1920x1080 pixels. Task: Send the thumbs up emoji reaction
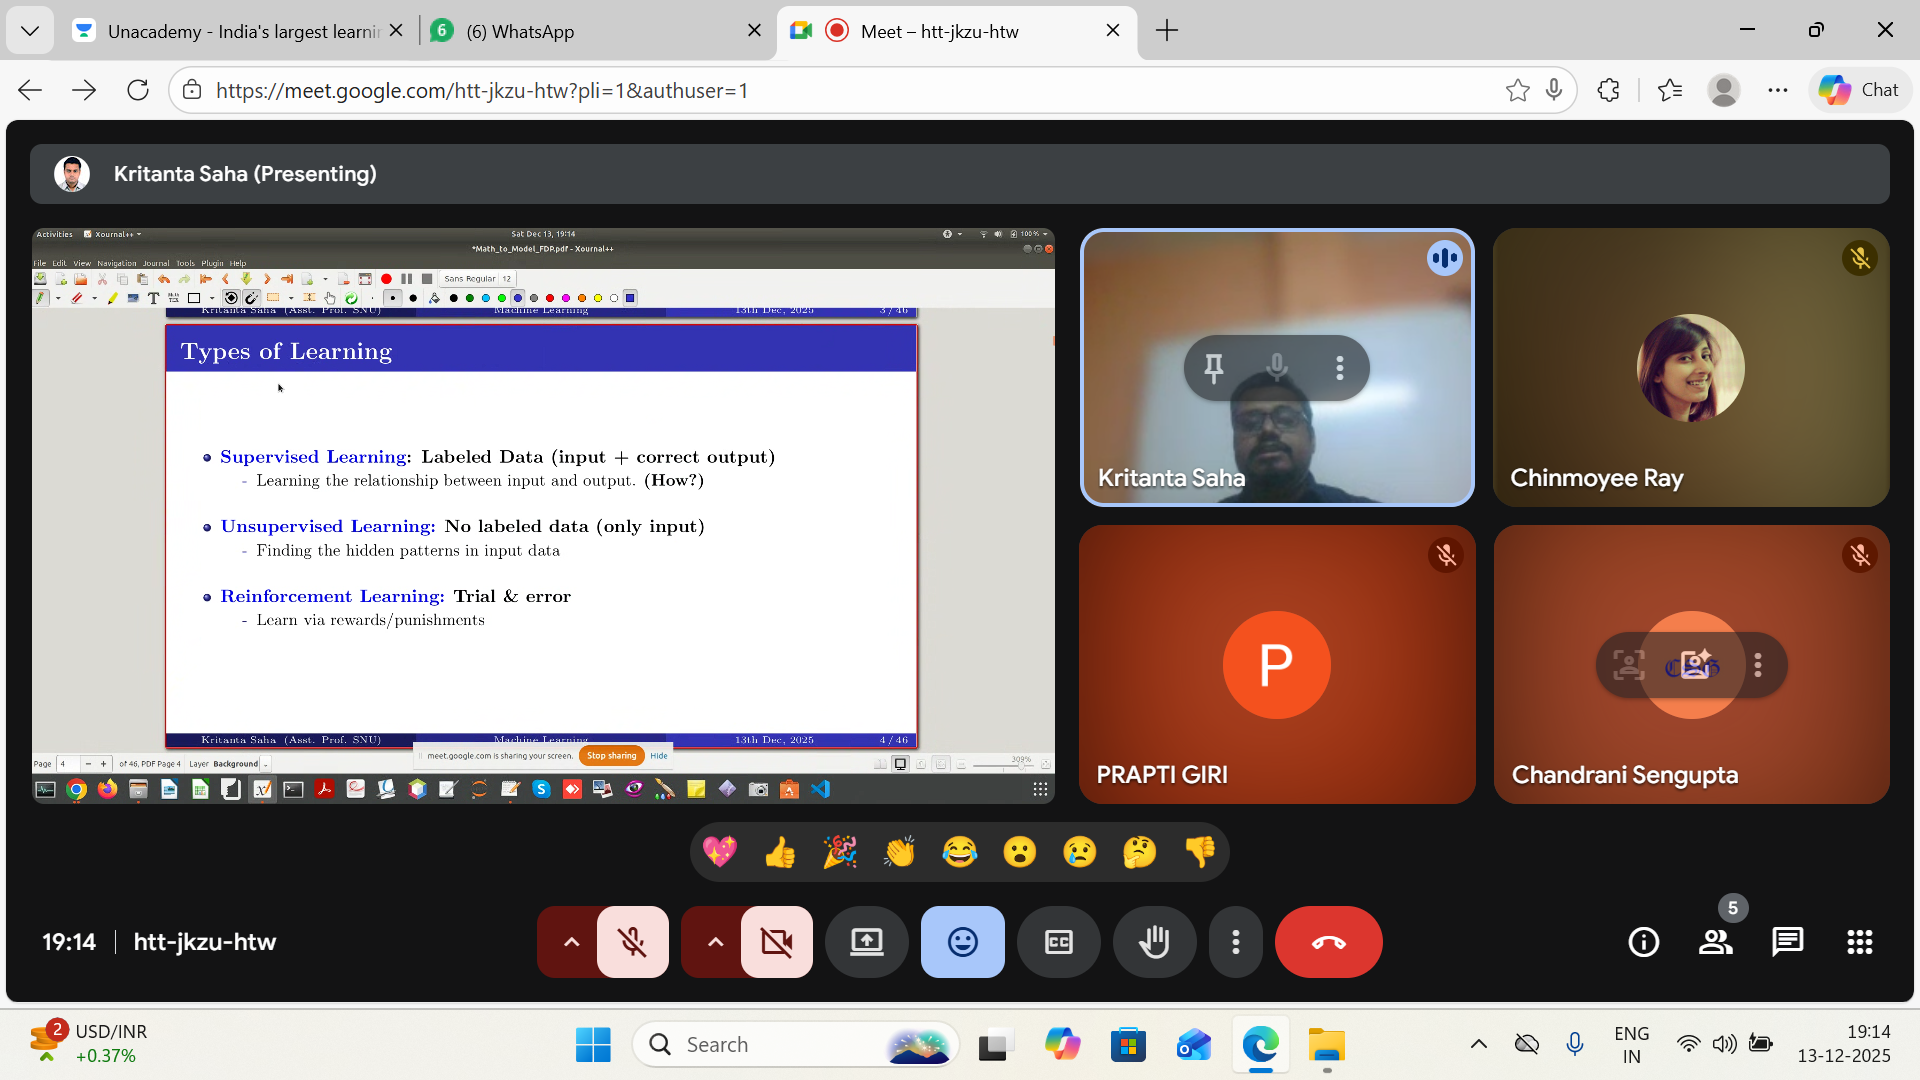tap(780, 852)
